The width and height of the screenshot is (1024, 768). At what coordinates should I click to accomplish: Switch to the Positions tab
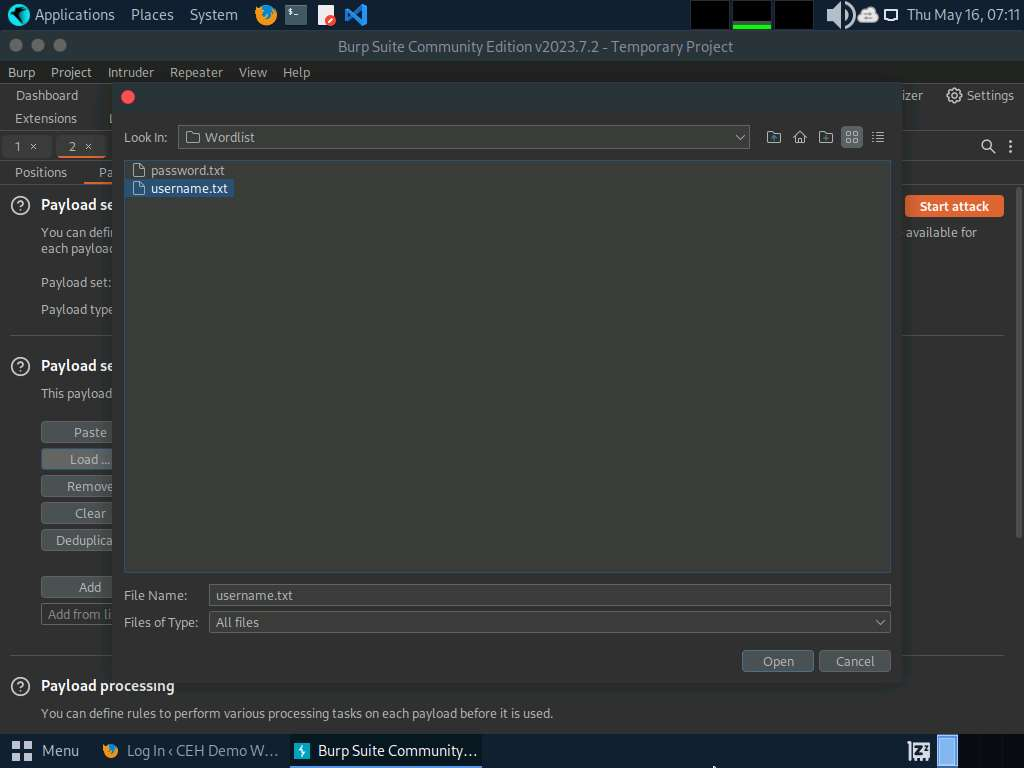point(41,172)
